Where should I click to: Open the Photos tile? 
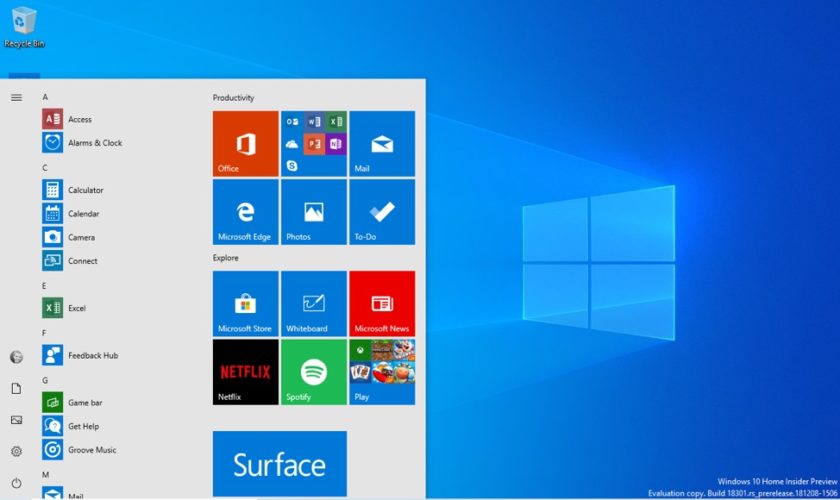(314, 212)
